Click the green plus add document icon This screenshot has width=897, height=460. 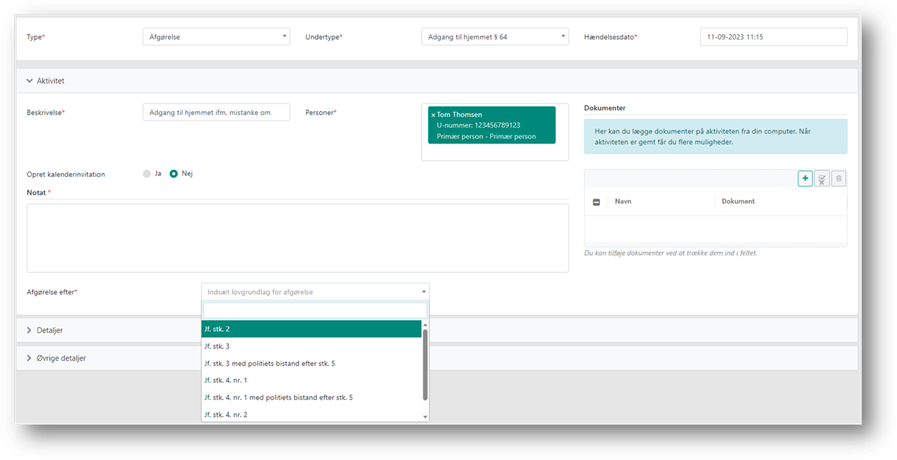[x=805, y=178]
